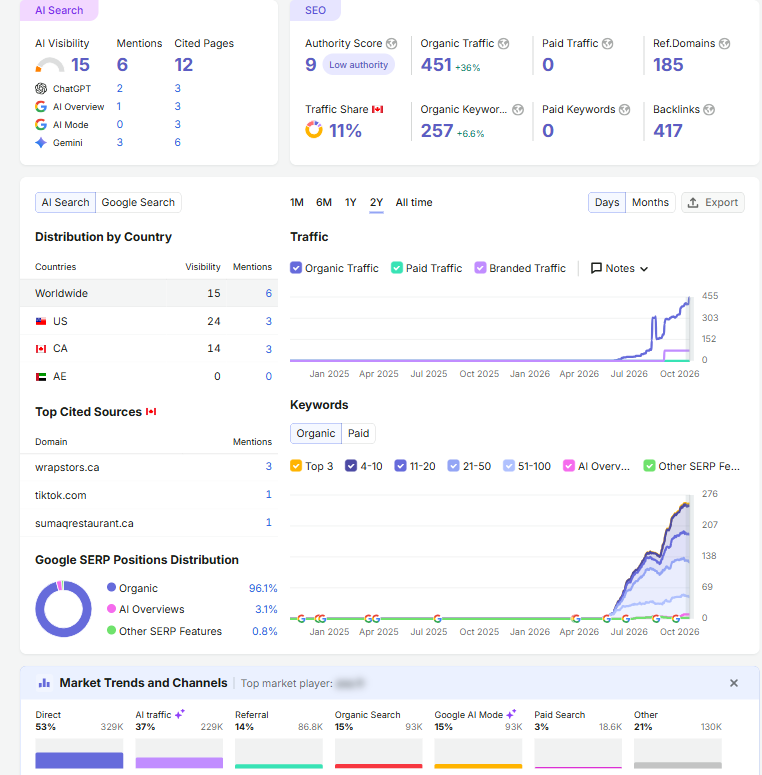Click the Organic Search channel red bar

point(379,766)
